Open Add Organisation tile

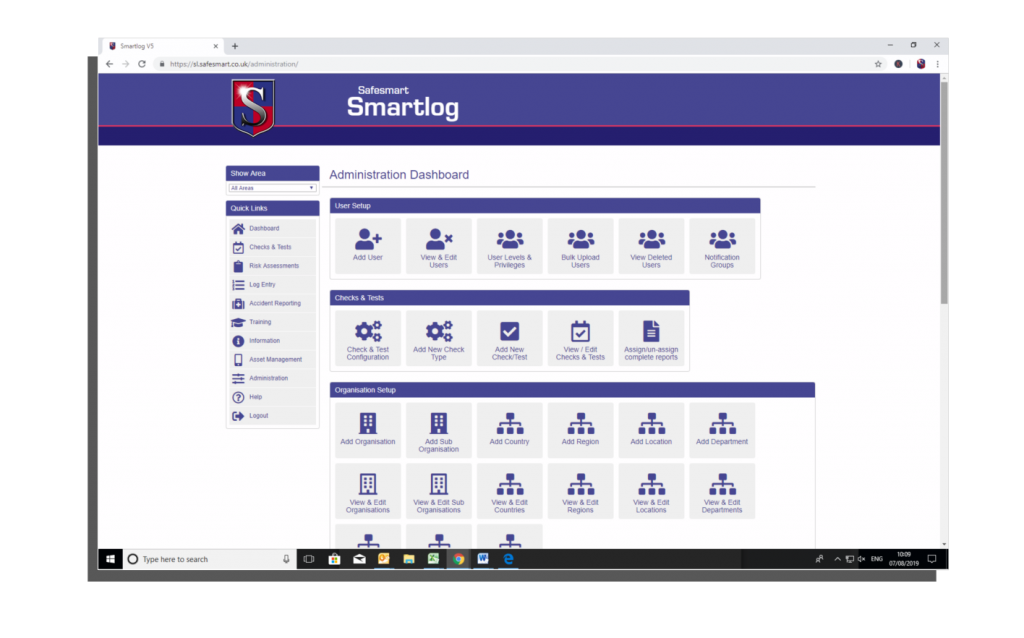pos(368,430)
